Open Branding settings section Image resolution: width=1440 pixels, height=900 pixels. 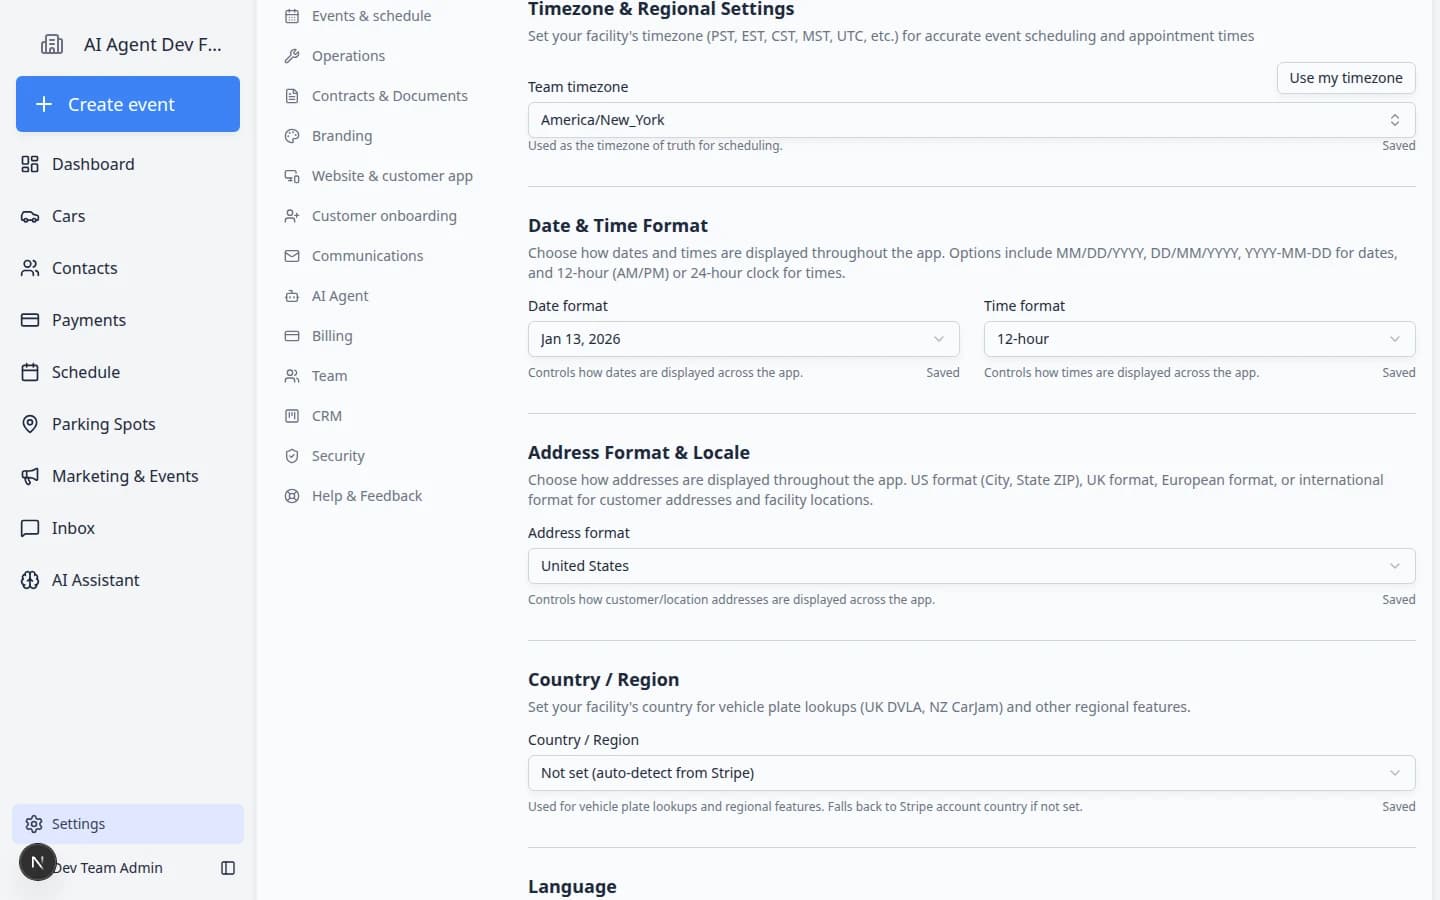(342, 136)
